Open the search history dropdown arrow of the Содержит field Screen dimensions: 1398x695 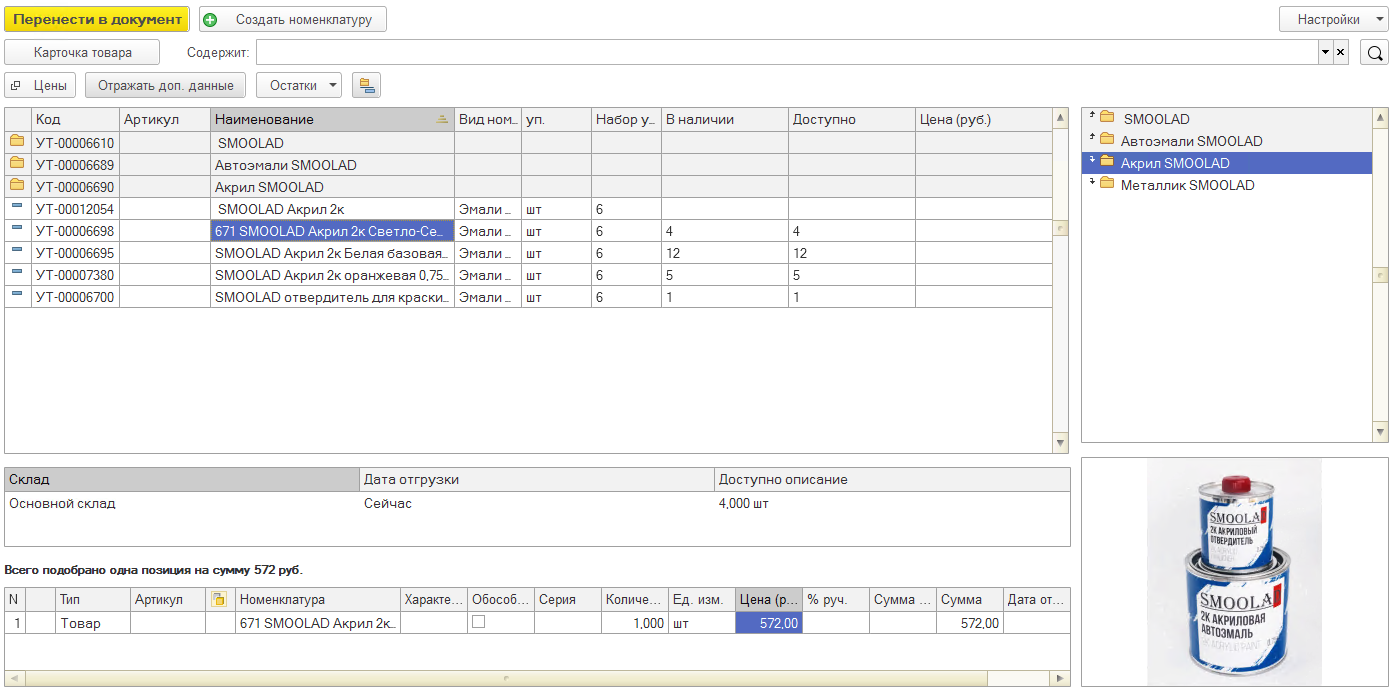[x=1326, y=53]
